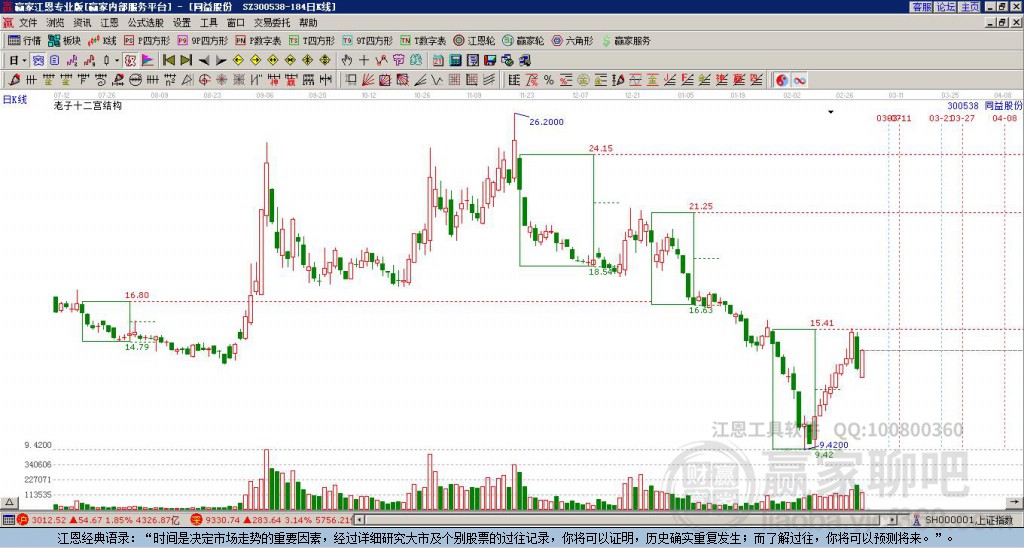The height and width of the screenshot is (548, 1024).
Task: Click the 主页 button in title bar
Action: 970,7
